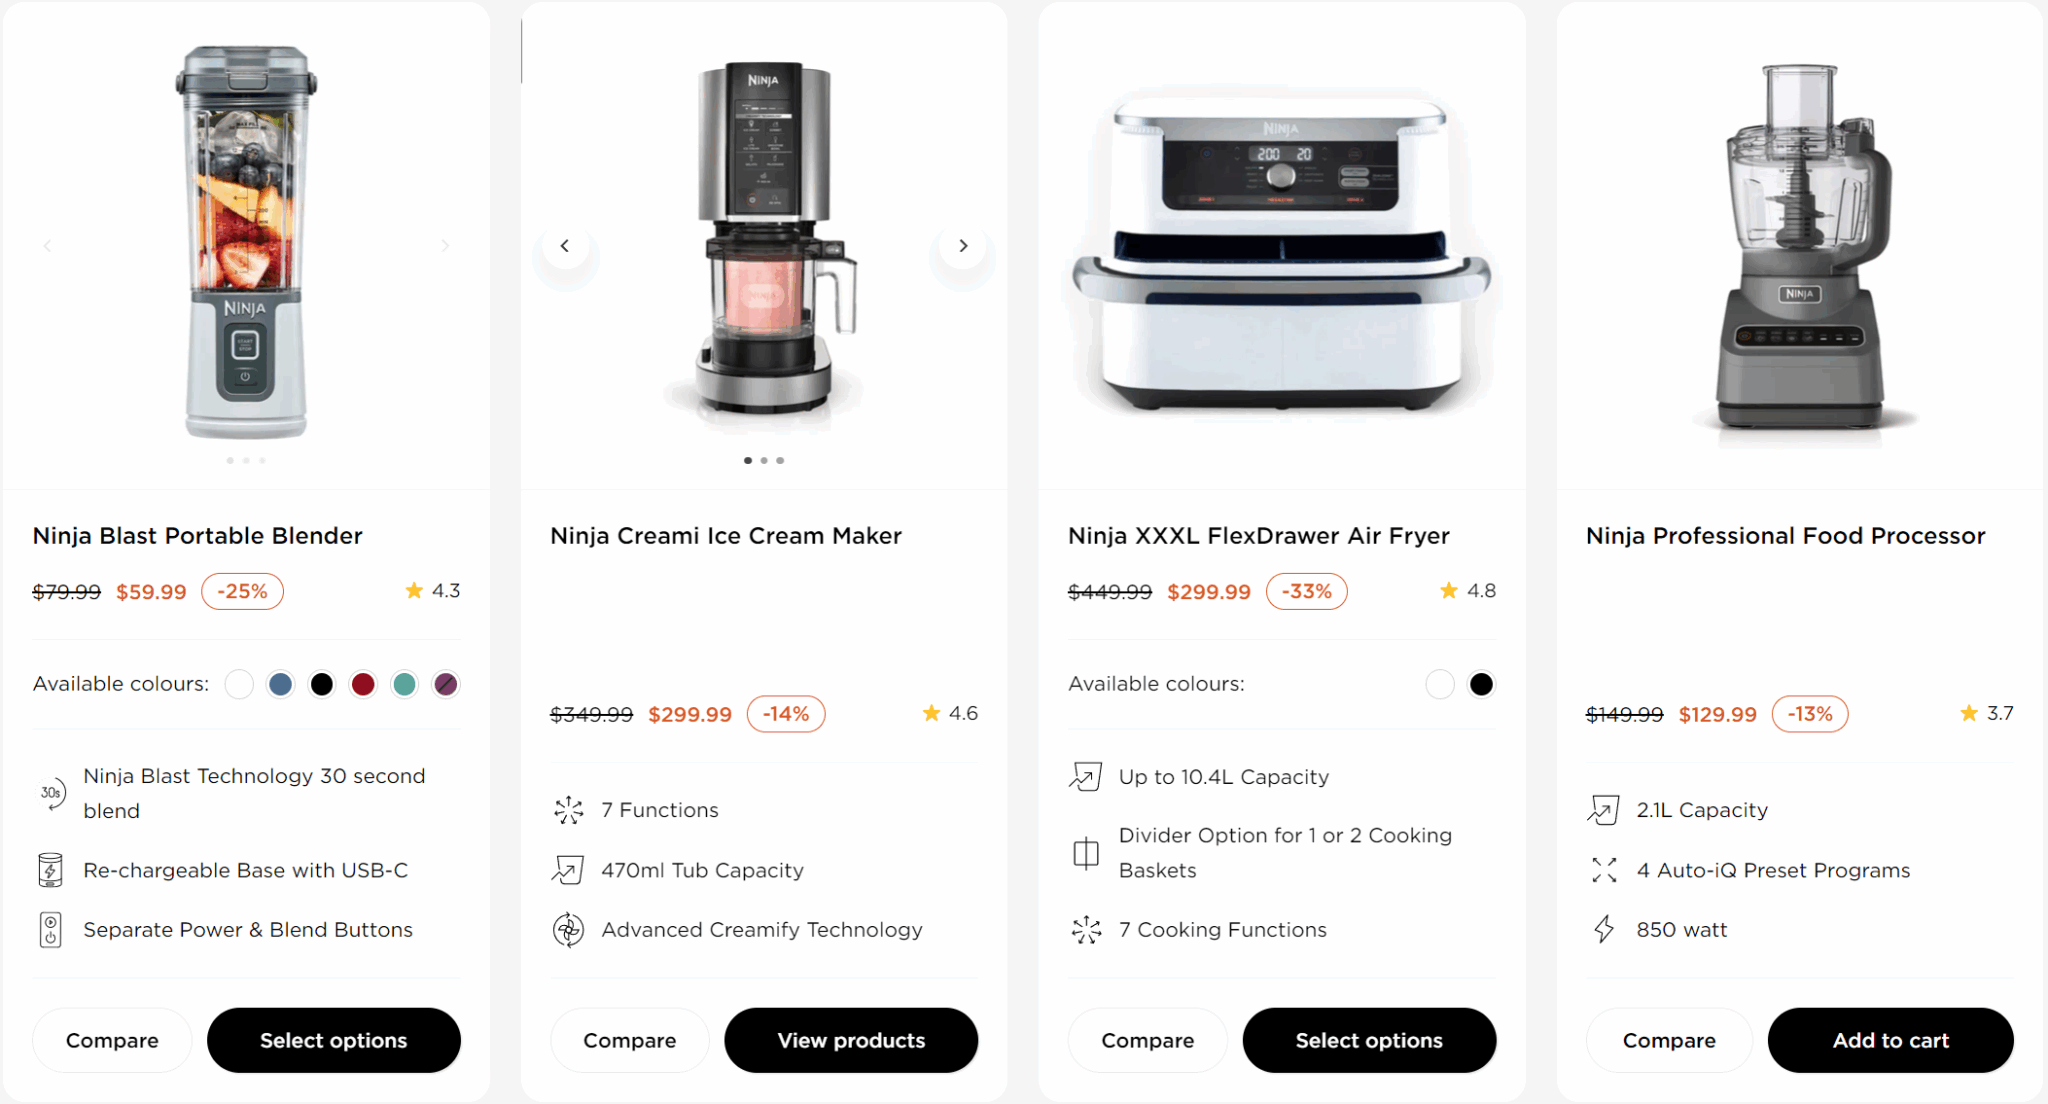
Task: Click the 10.4L Capacity icon
Action: coord(1086,777)
